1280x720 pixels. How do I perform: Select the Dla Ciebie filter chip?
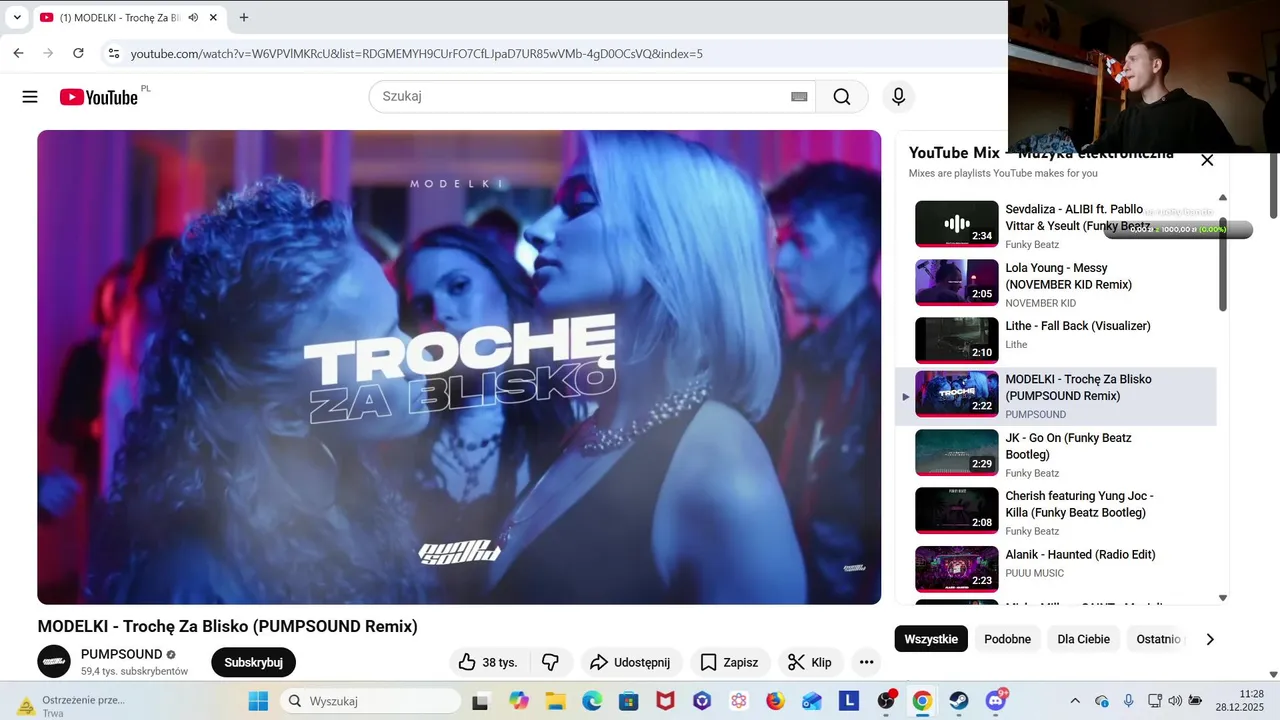click(x=1084, y=639)
